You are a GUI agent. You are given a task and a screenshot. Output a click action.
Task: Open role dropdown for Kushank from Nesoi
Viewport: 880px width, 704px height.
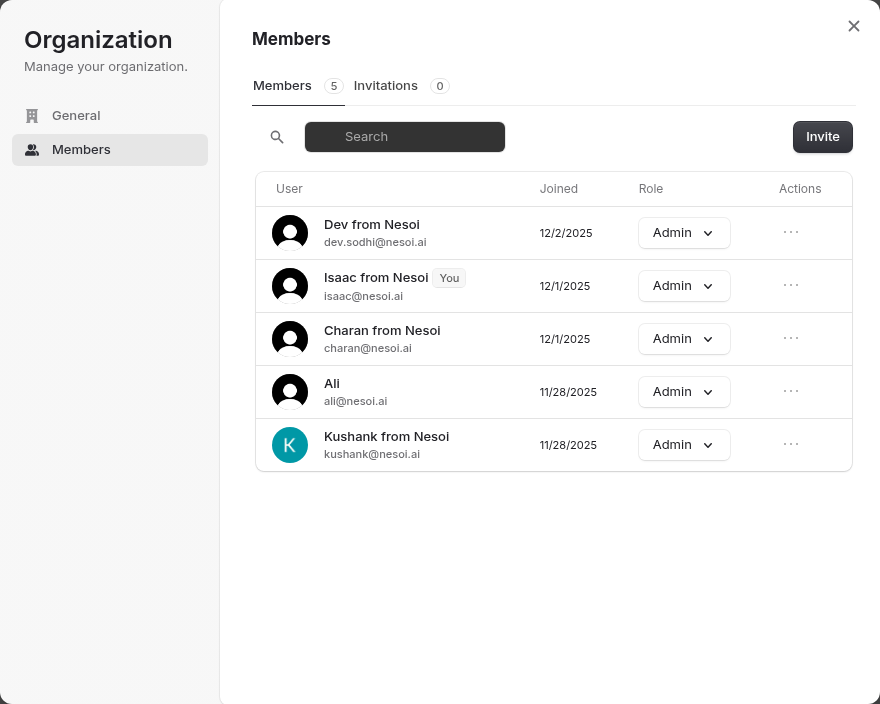click(684, 445)
